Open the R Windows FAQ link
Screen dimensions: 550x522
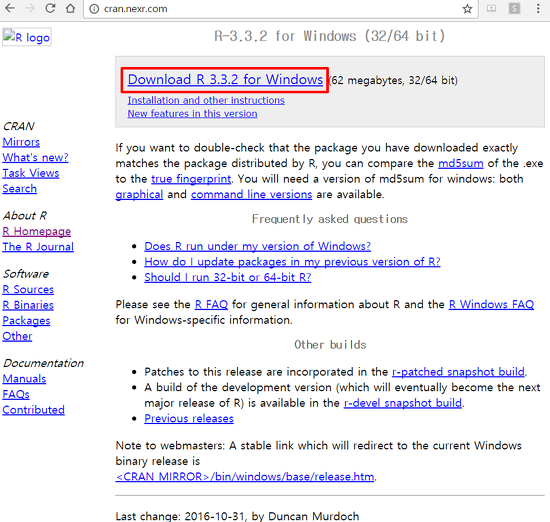point(491,304)
